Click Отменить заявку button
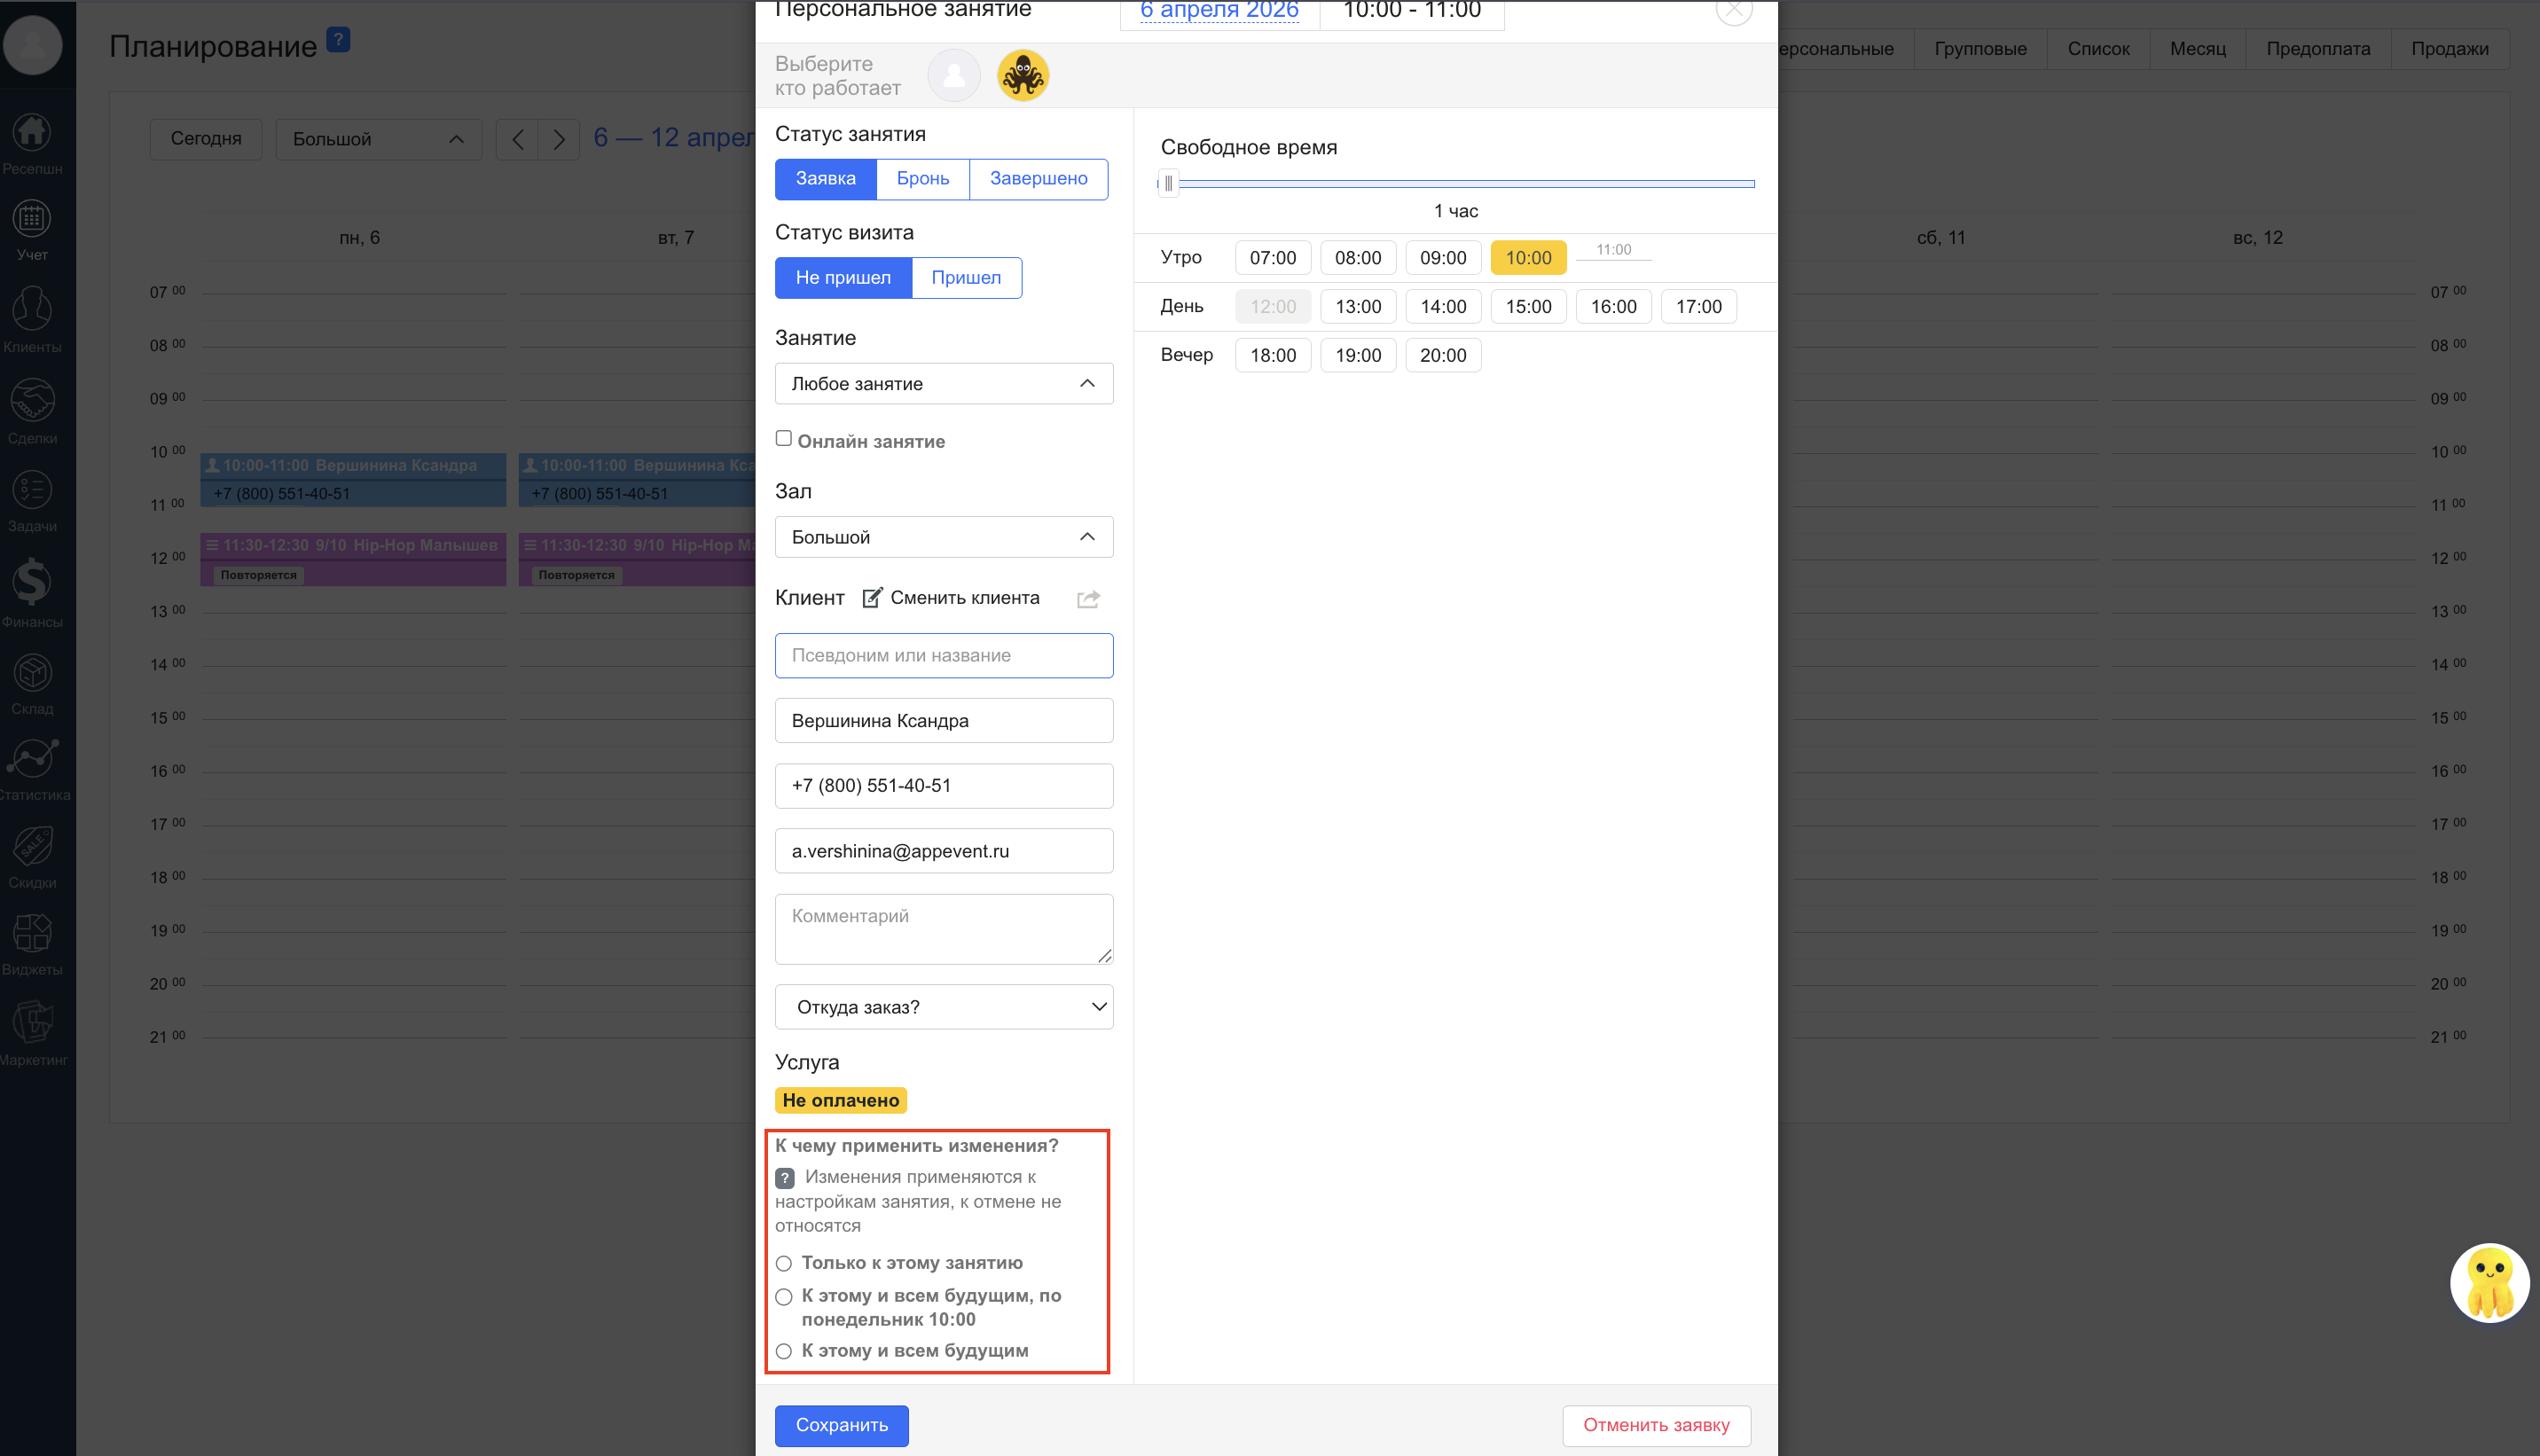The image size is (2540, 1456). [x=1655, y=1425]
